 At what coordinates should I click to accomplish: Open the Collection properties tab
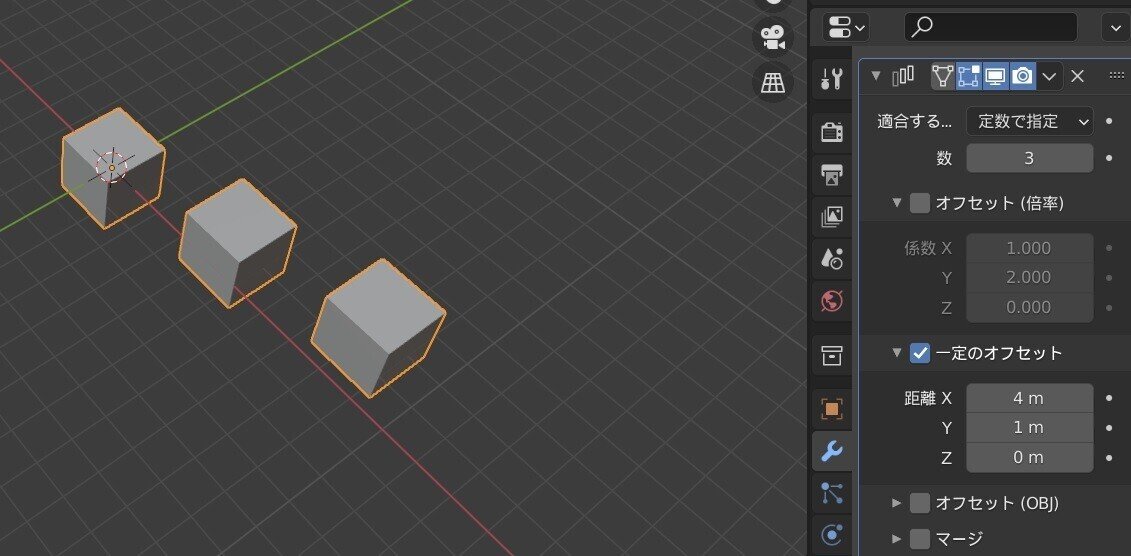click(832, 355)
